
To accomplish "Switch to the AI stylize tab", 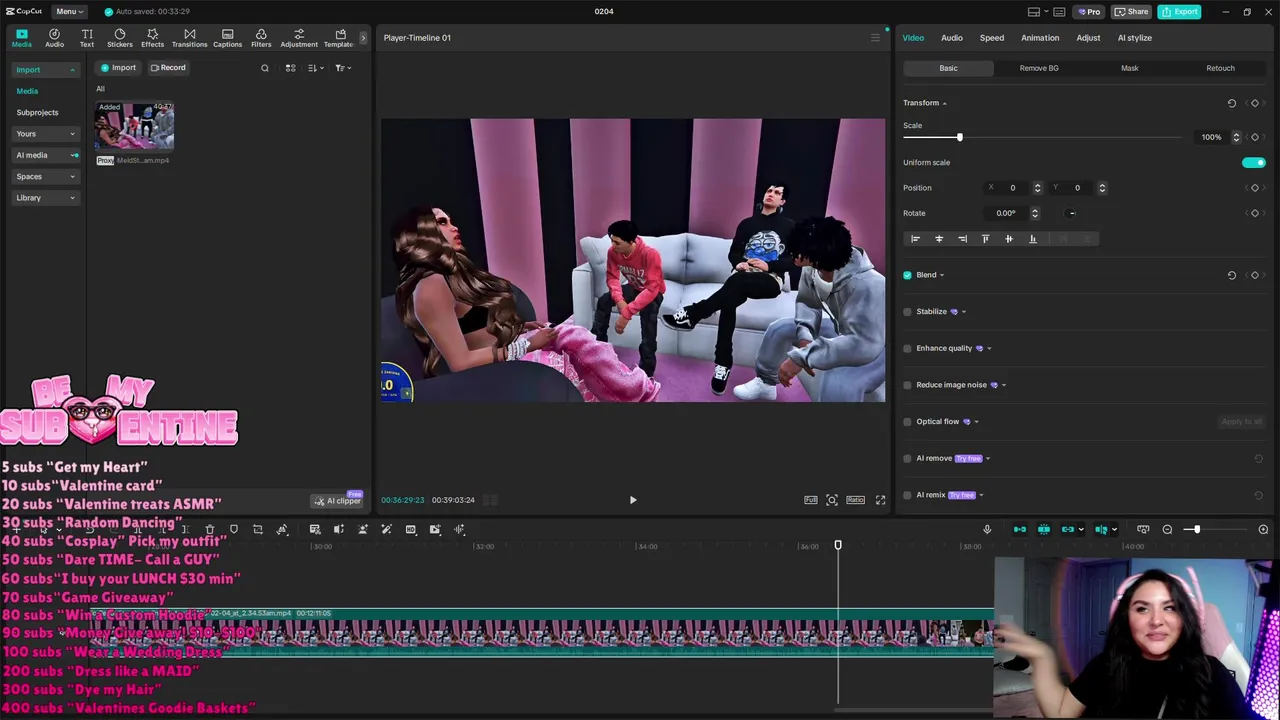I will (x=1135, y=38).
